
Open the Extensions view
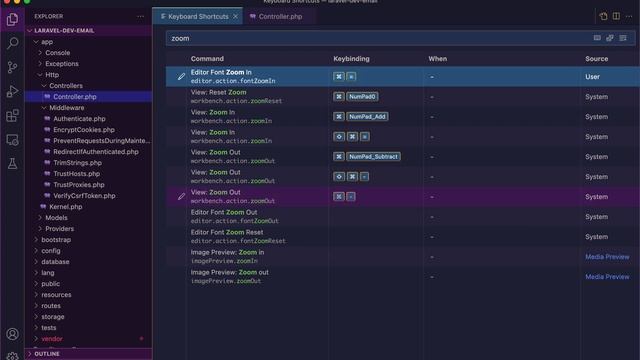click(12, 116)
